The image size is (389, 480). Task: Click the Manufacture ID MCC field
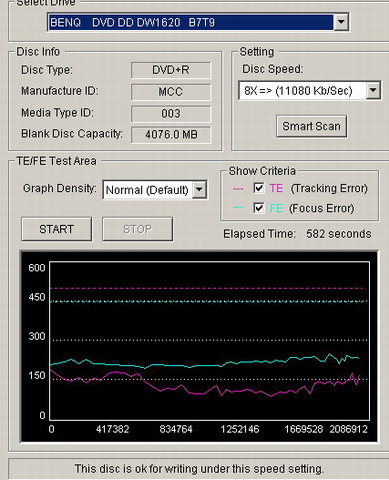pos(171,92)
